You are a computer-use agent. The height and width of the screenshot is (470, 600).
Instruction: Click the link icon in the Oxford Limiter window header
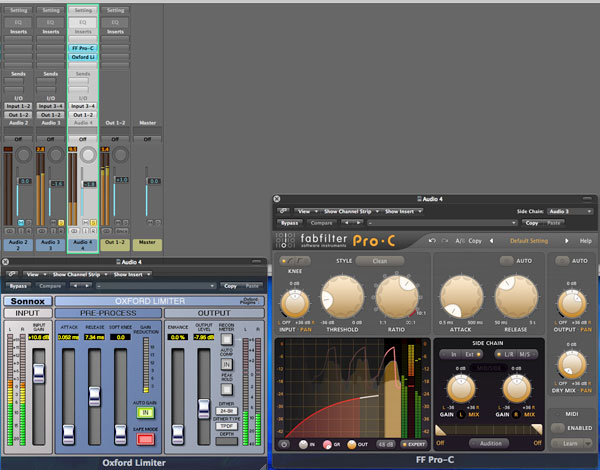tap(12, 274)
